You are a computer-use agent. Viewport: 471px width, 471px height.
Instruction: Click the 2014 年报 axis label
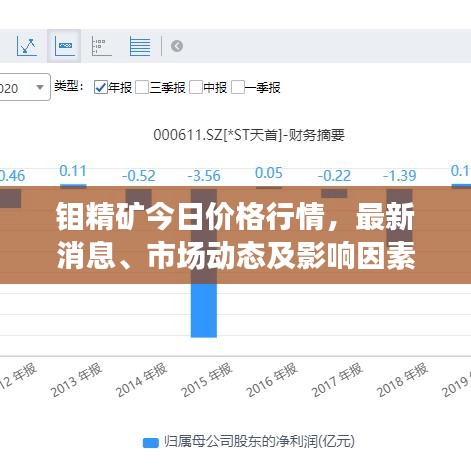142,380
